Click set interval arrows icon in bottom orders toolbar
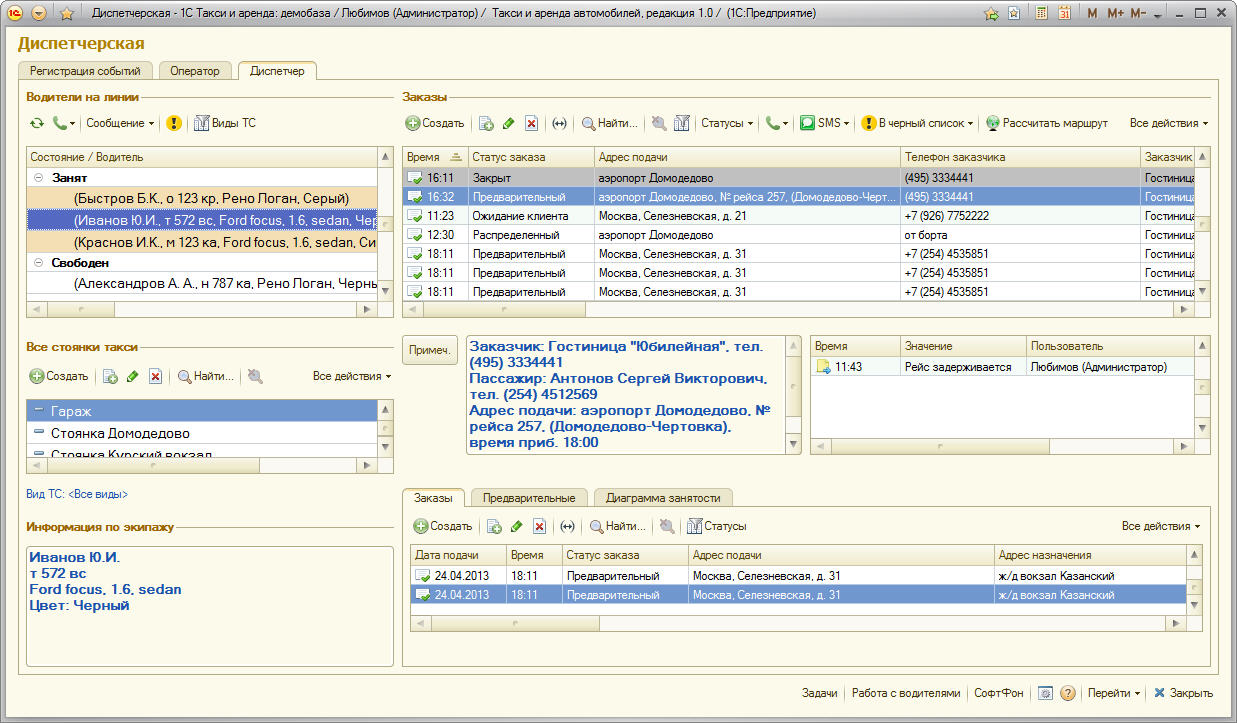Viewport: 1237px width, 723px height. click(x=567, y=526)
